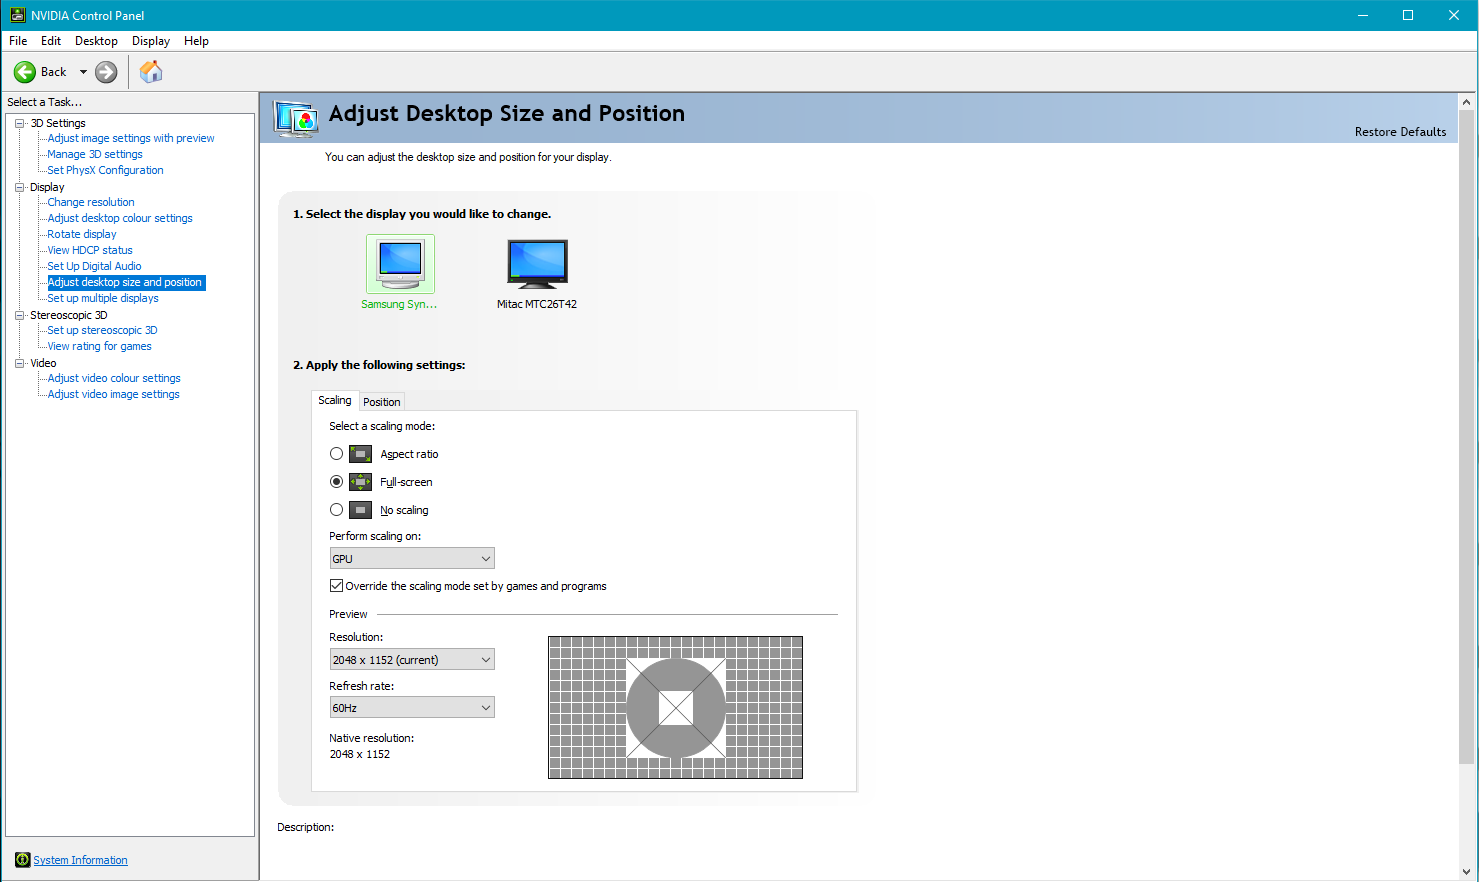The height and width of the screenshot is (882, 1479).
Task: Open View HDCP status
Action: 90,250
